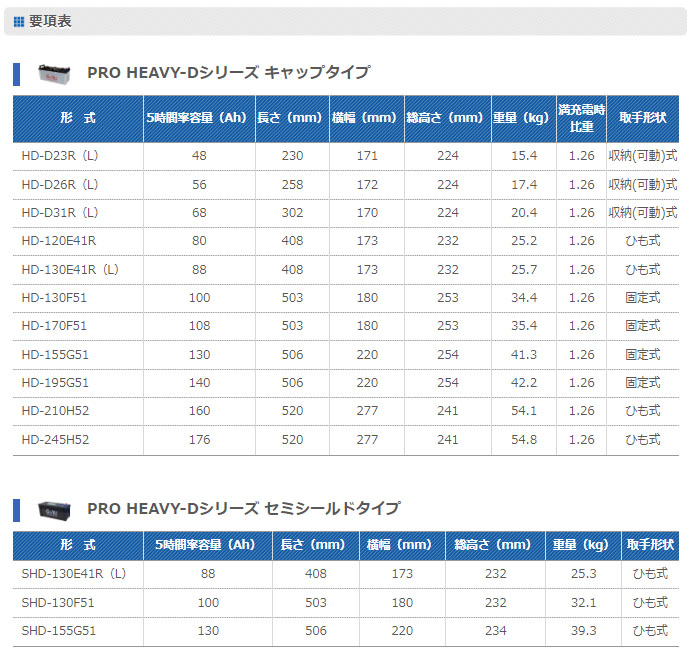Image resolution: width=694 pixels, height=665 pixels.
Task: Click the PRO HEAVY-Dシリーズ キャップタイプ heading
Action: (228, 73)
